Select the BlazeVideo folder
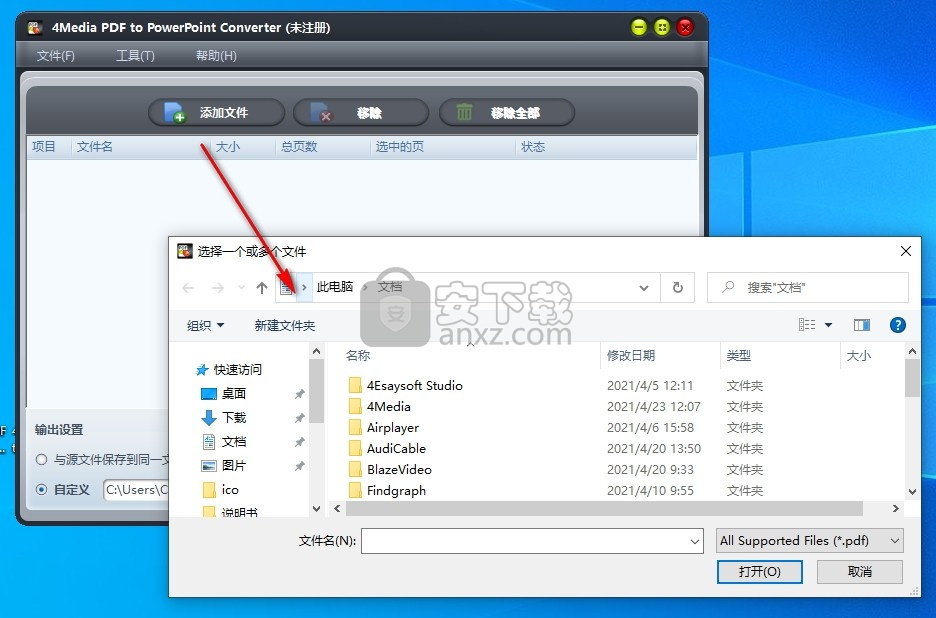Viewport: 936px width, 618px height. coord(399,469)
